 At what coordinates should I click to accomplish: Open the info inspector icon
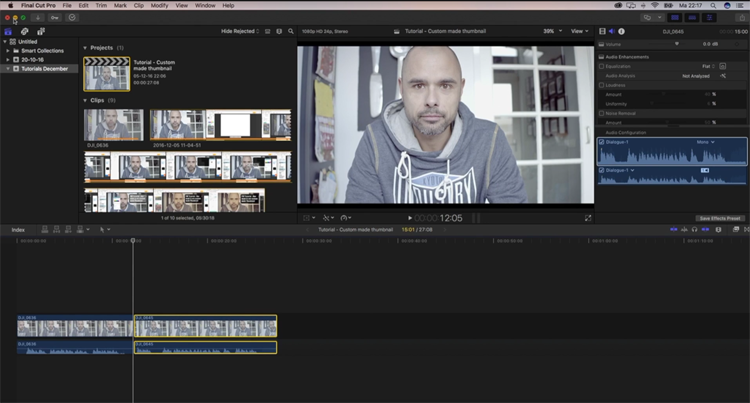[x=622, y=32]
